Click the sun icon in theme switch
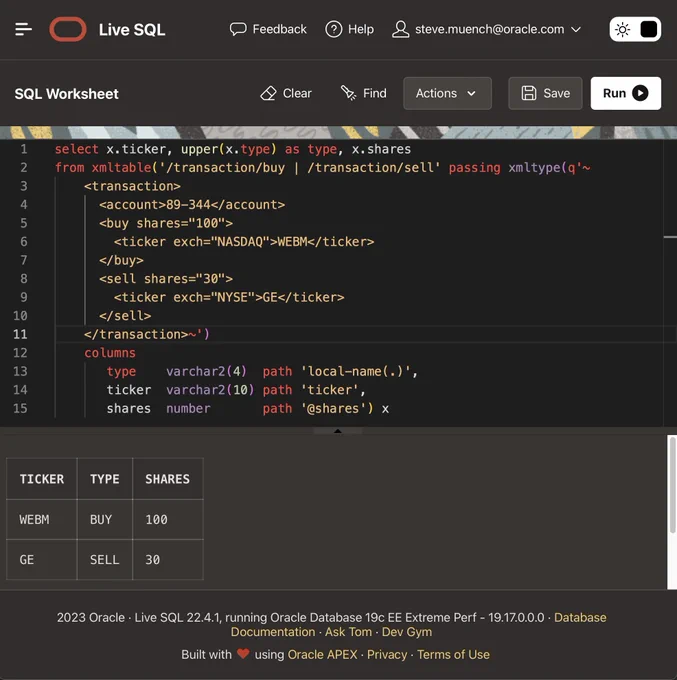This screenshot has height=680, width=677. pos(622,29)
